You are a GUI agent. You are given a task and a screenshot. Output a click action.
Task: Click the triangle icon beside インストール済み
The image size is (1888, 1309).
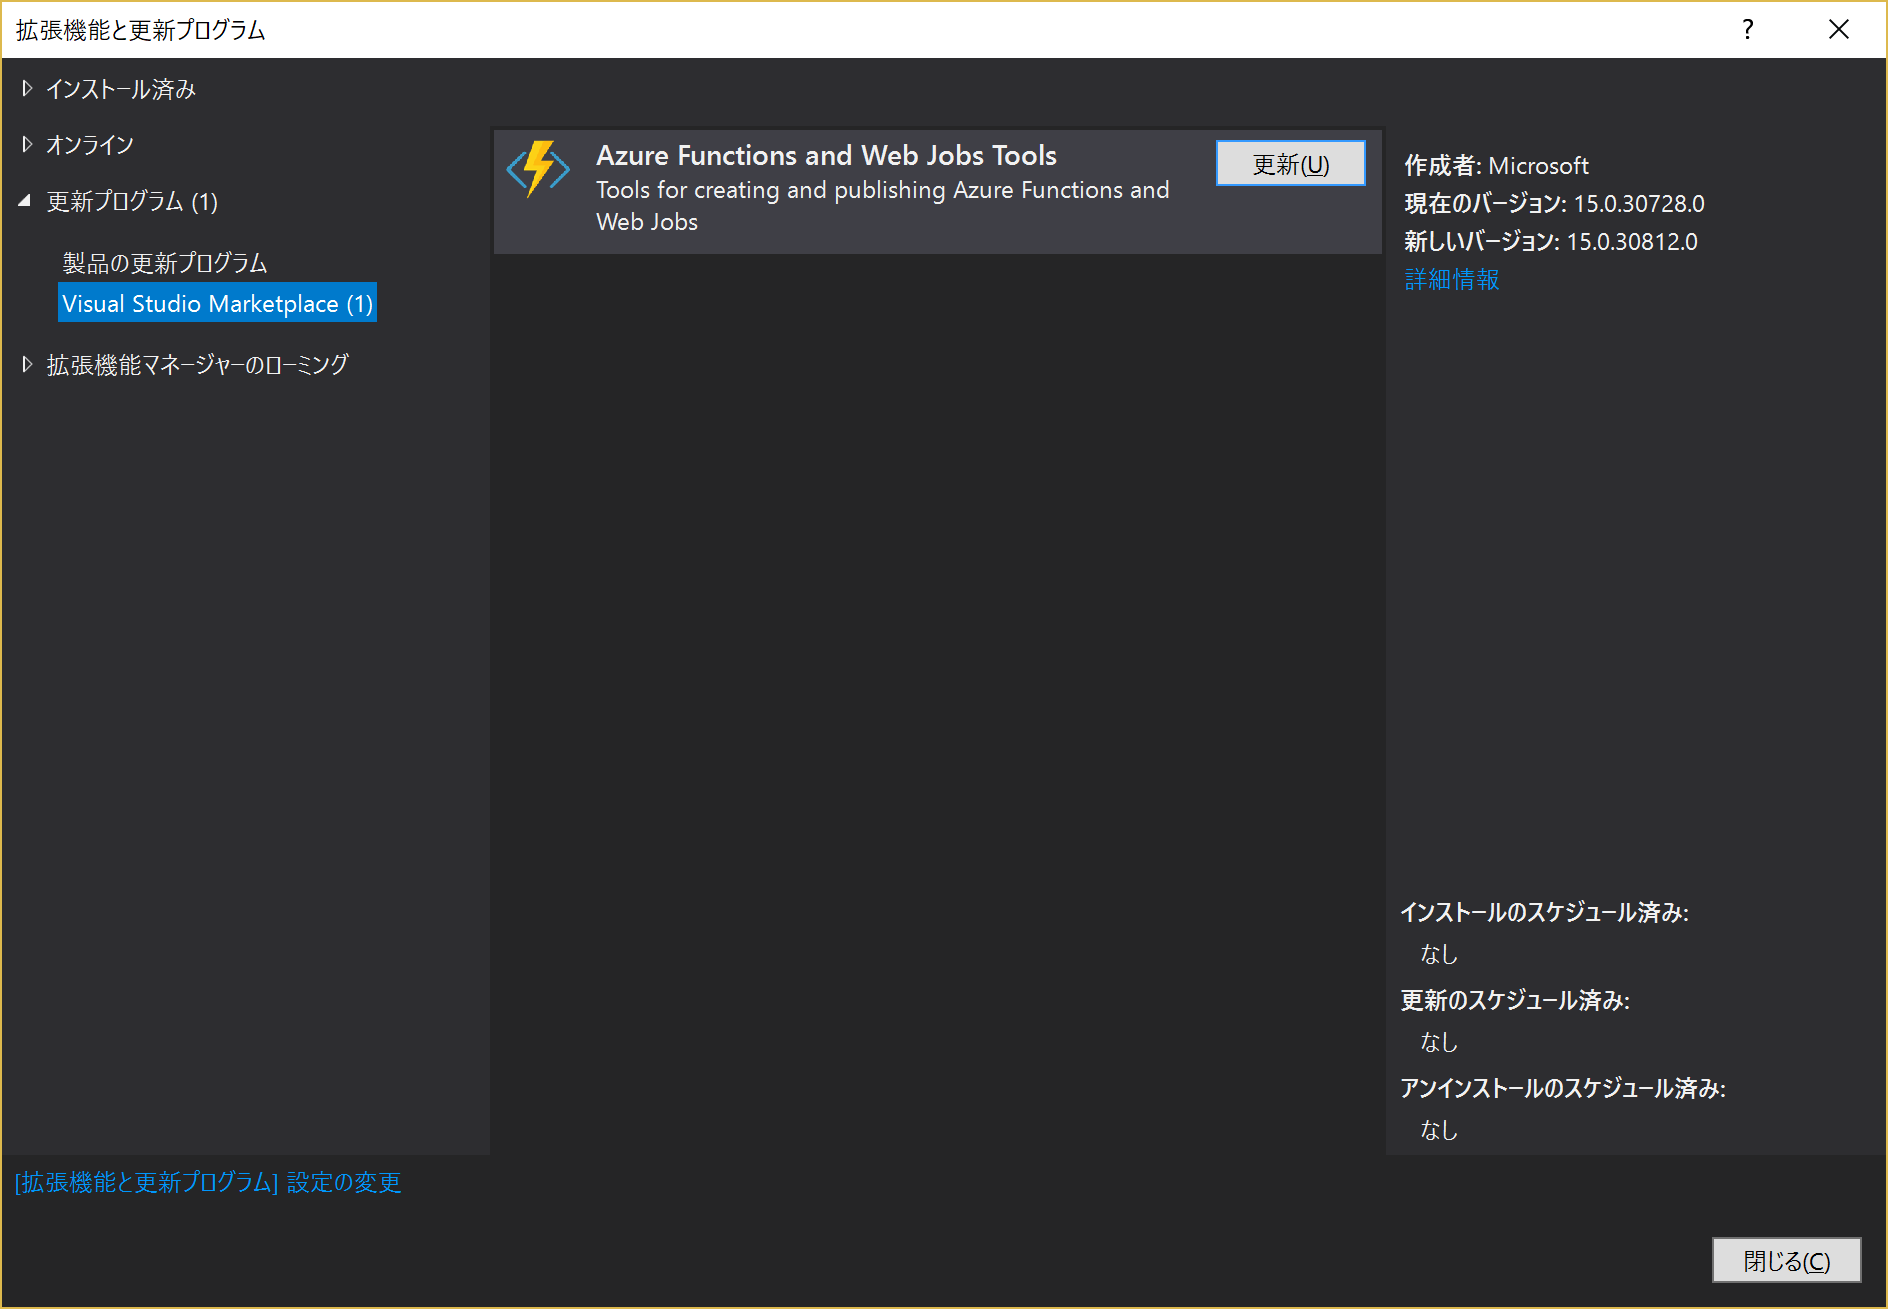[x=25, y=88]
